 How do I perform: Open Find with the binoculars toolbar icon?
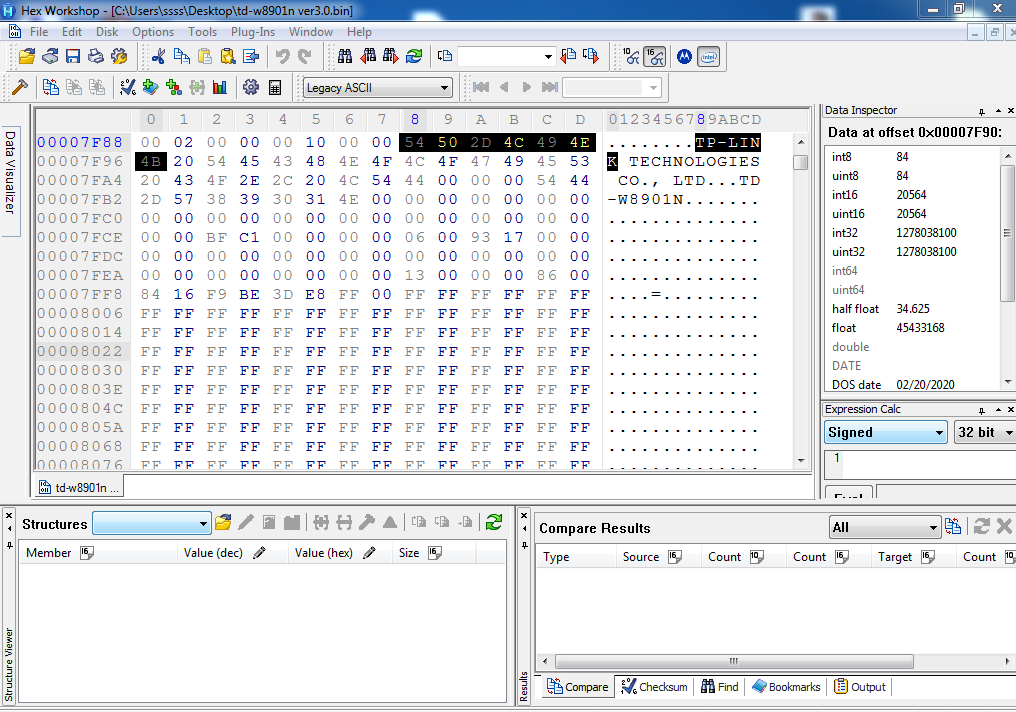(345, 56)
